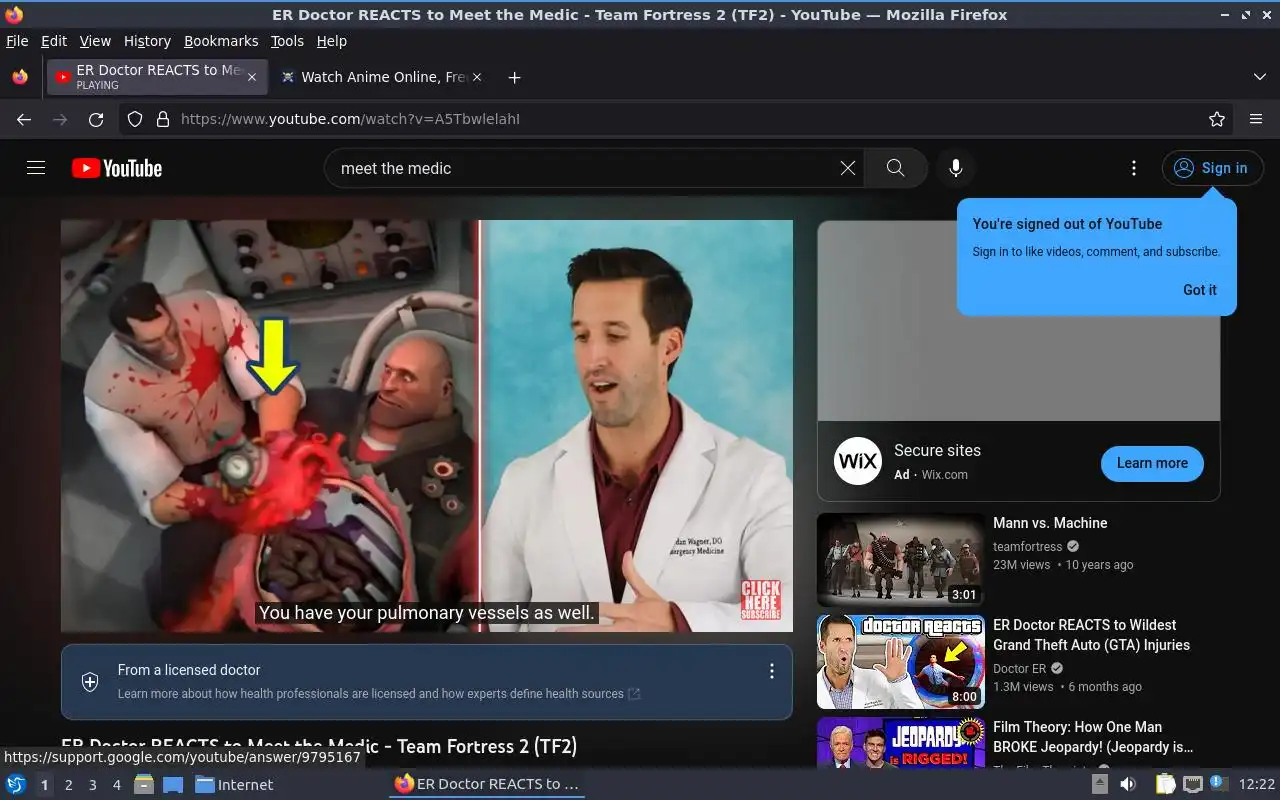Open the clipboard tray icon

click(x=1165, y=784)
